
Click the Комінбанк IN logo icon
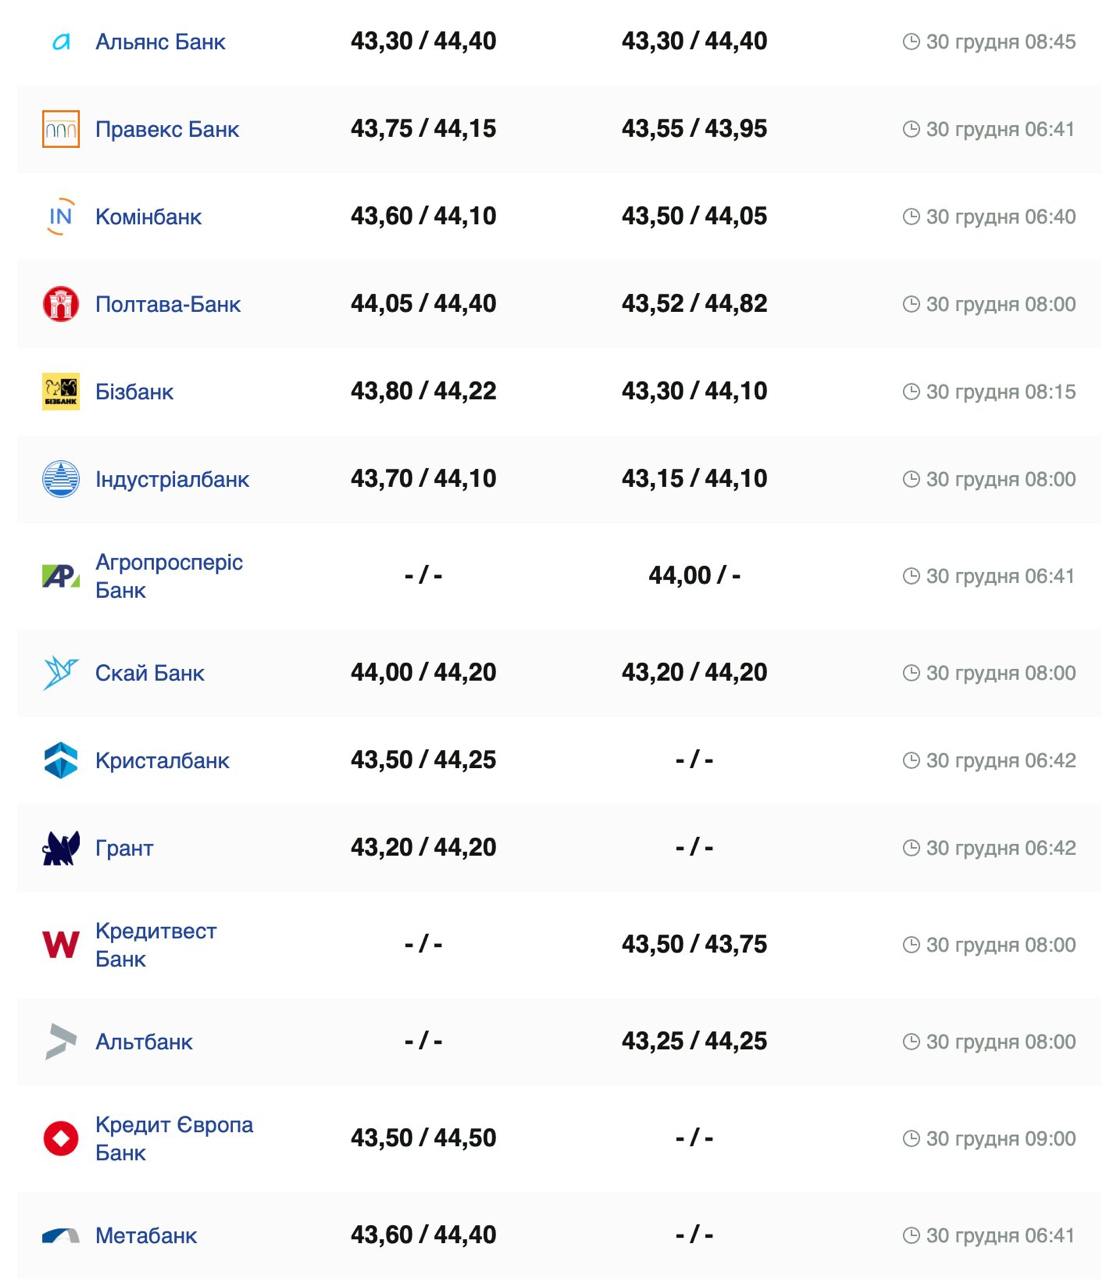[61, 217]
